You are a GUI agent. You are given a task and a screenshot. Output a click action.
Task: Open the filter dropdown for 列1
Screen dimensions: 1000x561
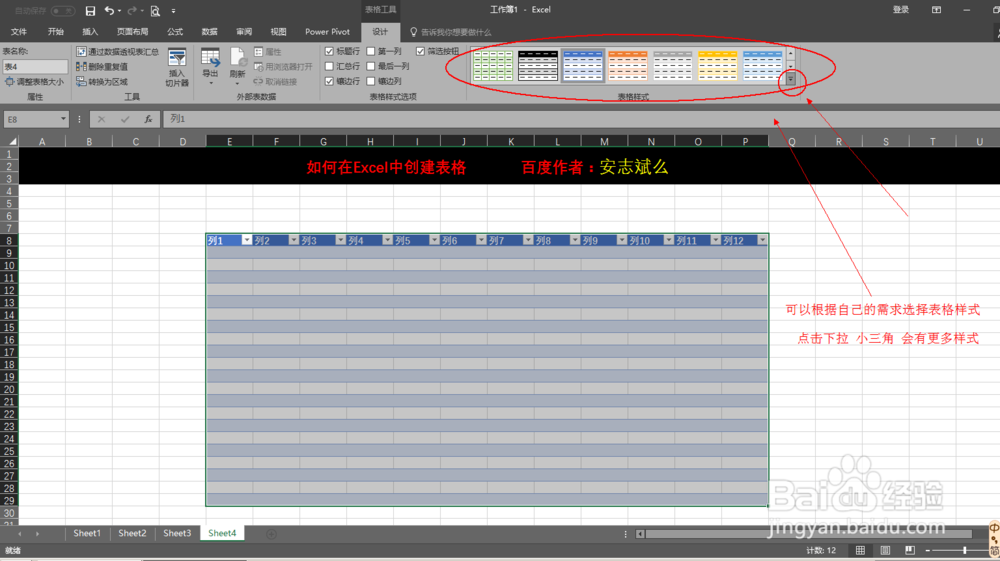pyautogui.click(x=246, y=240)
